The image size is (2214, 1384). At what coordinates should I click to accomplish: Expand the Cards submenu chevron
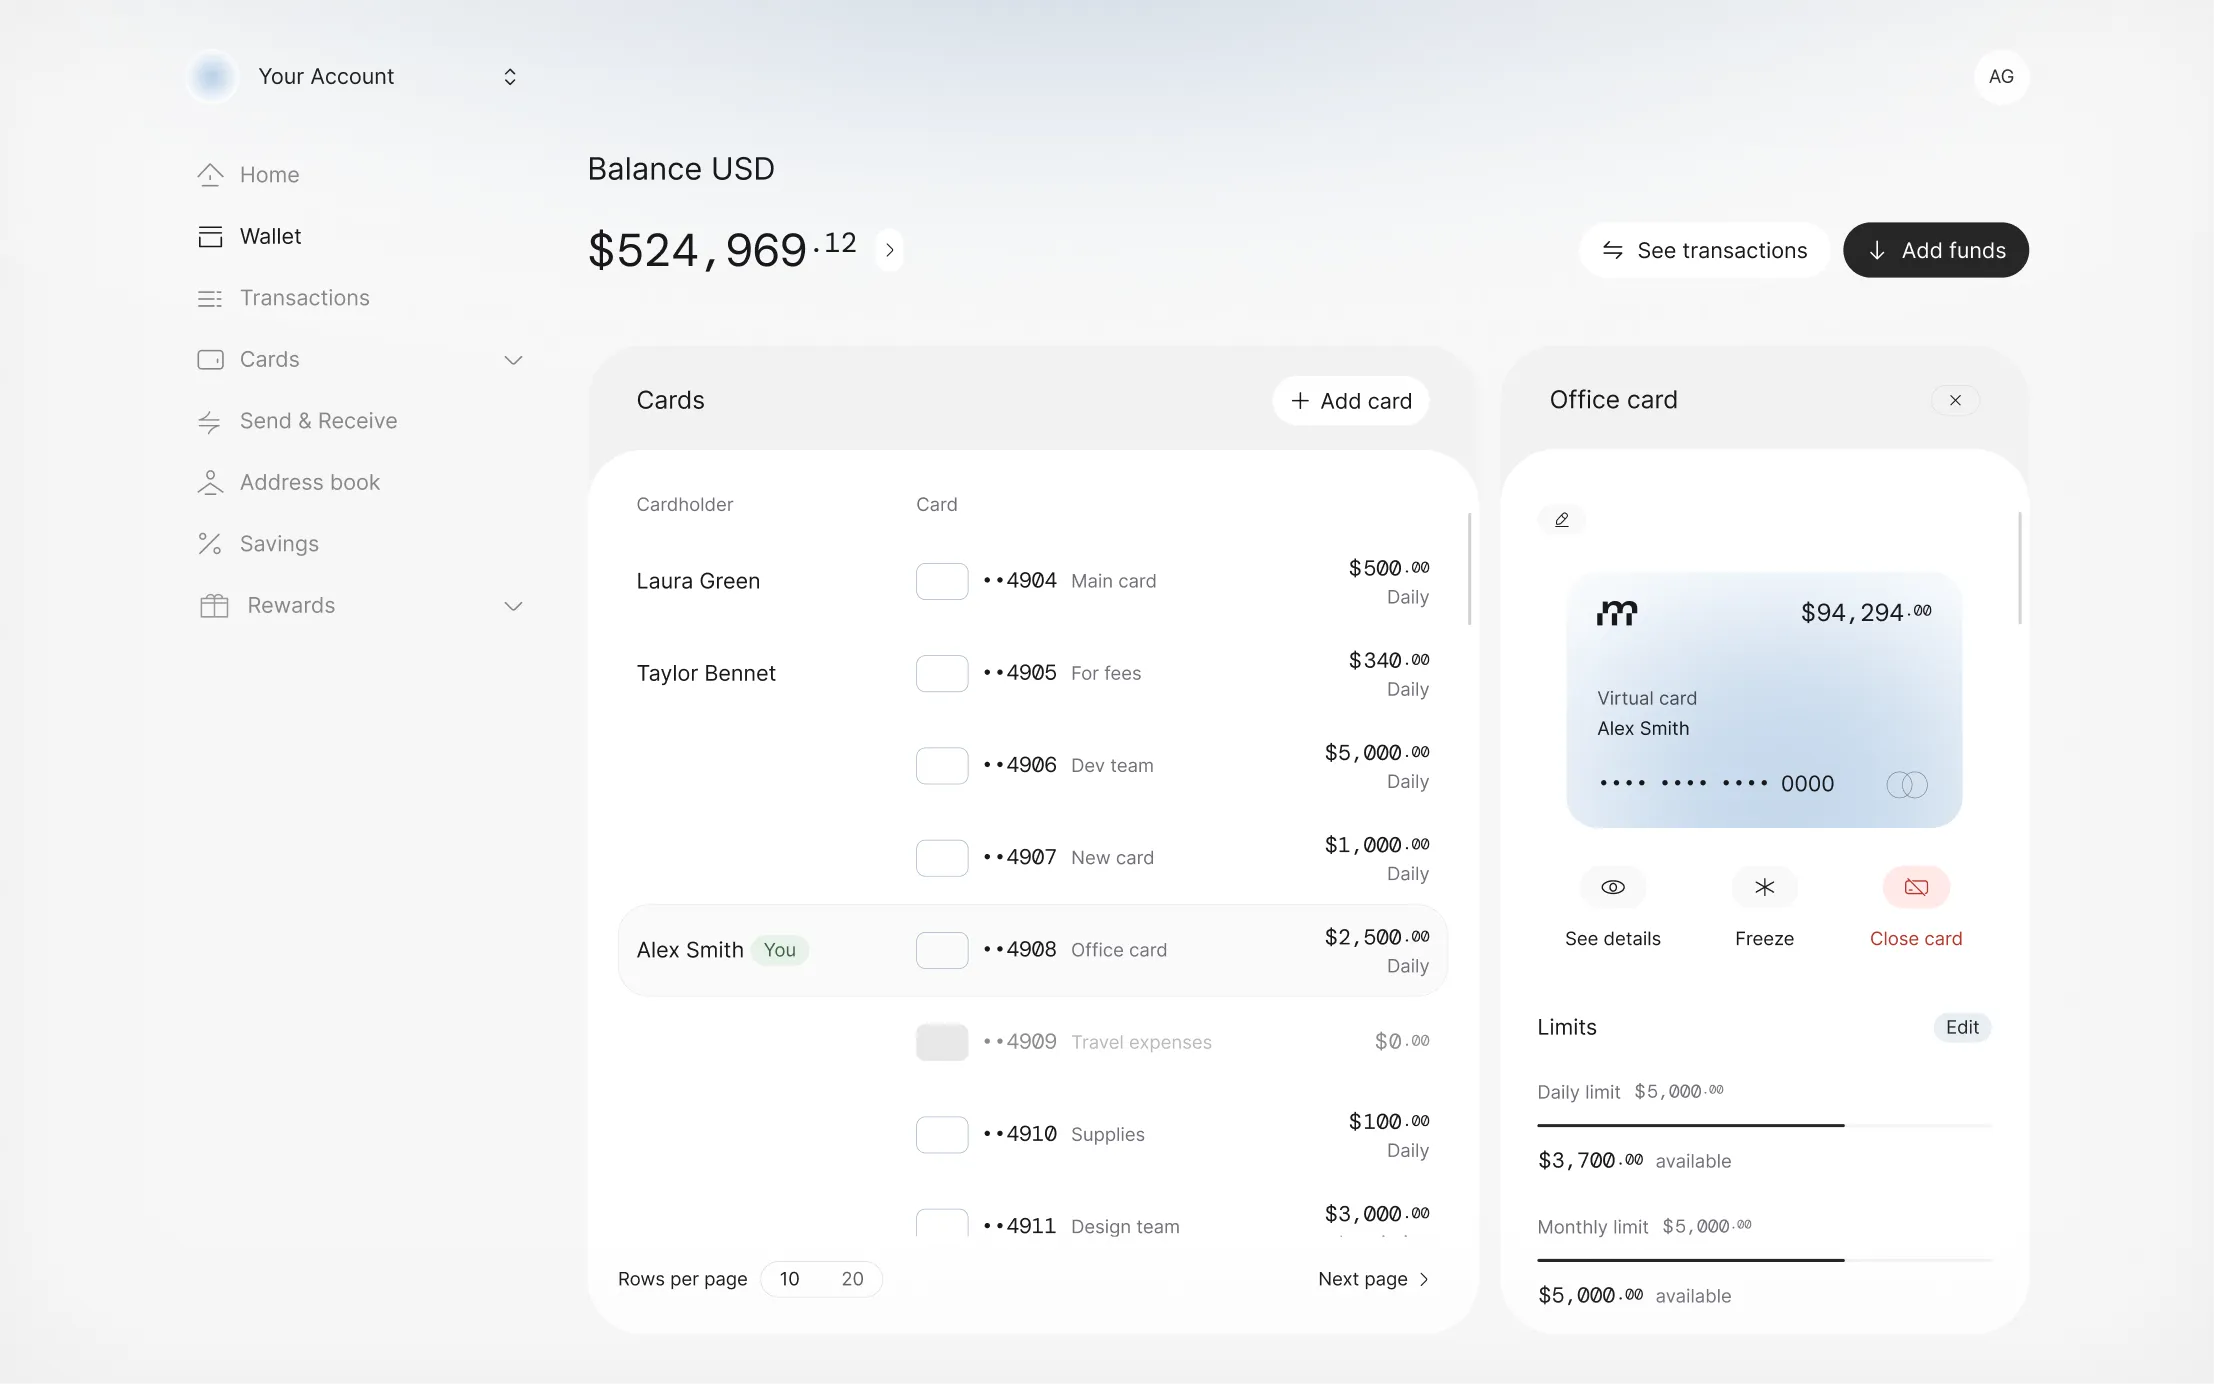[514, 360]
